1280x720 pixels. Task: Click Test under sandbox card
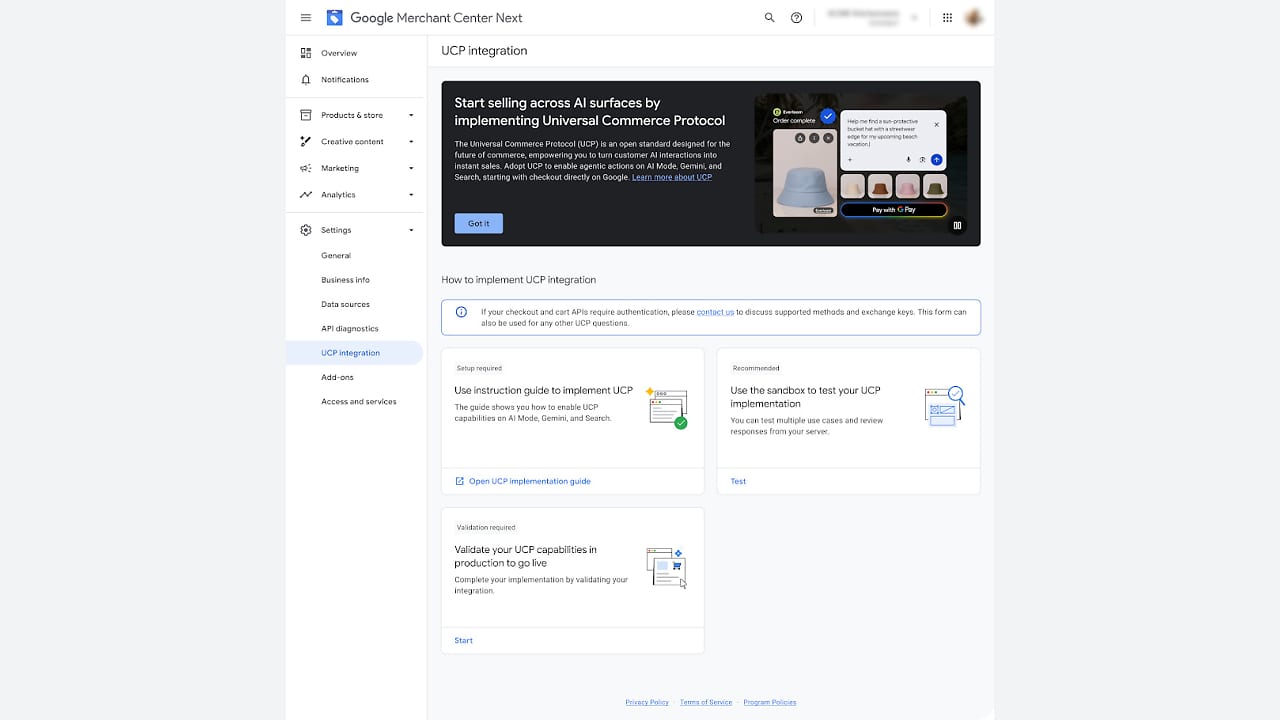click(738, 481)
